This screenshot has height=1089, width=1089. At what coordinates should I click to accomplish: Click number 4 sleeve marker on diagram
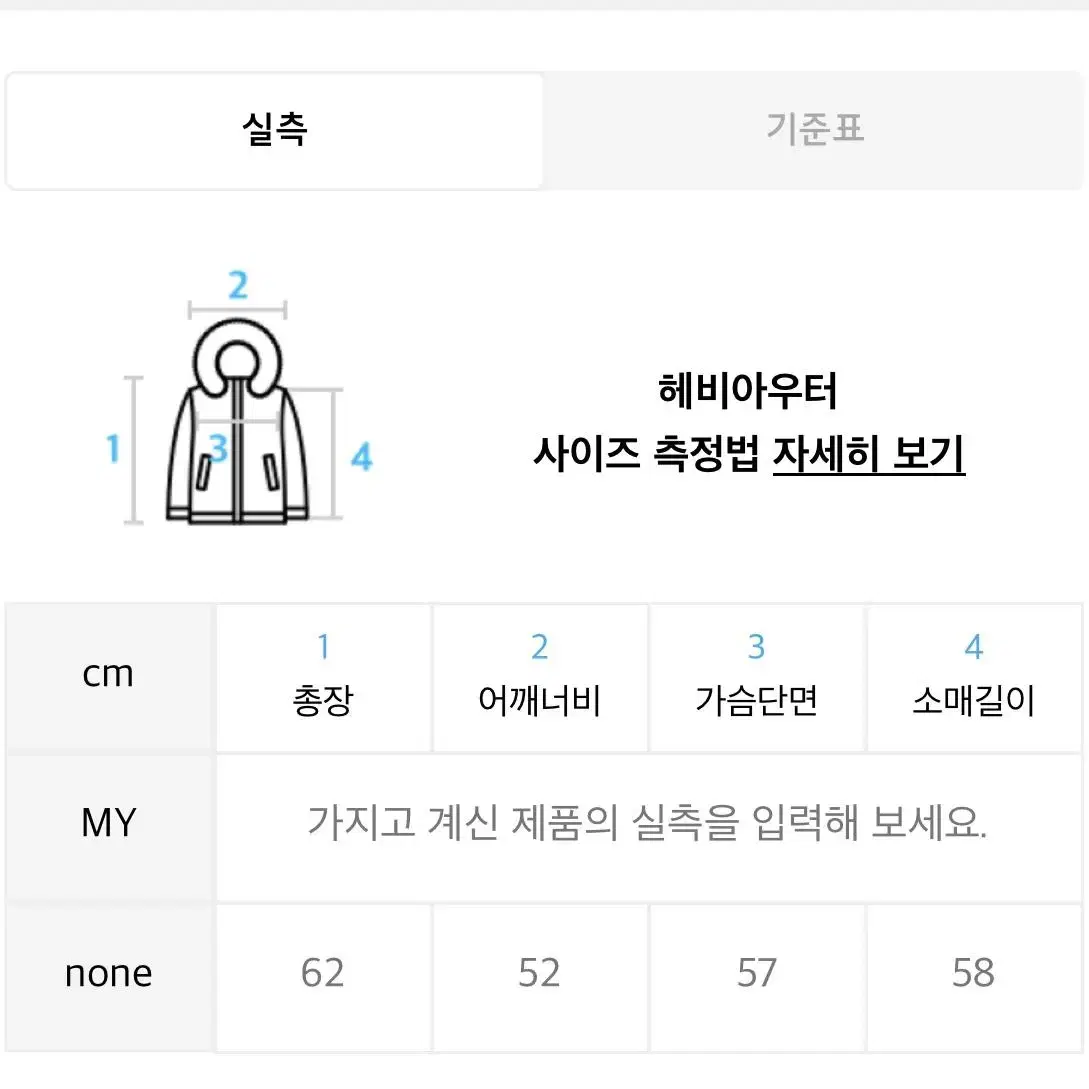coord(361,456)
